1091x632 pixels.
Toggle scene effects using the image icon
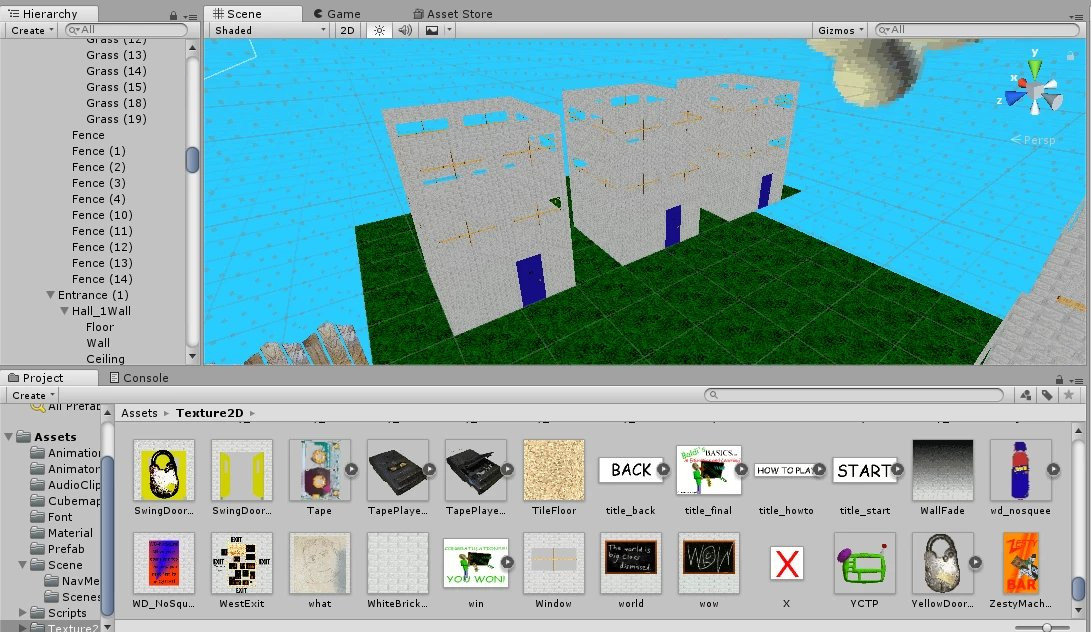click(x=433, y=30)
